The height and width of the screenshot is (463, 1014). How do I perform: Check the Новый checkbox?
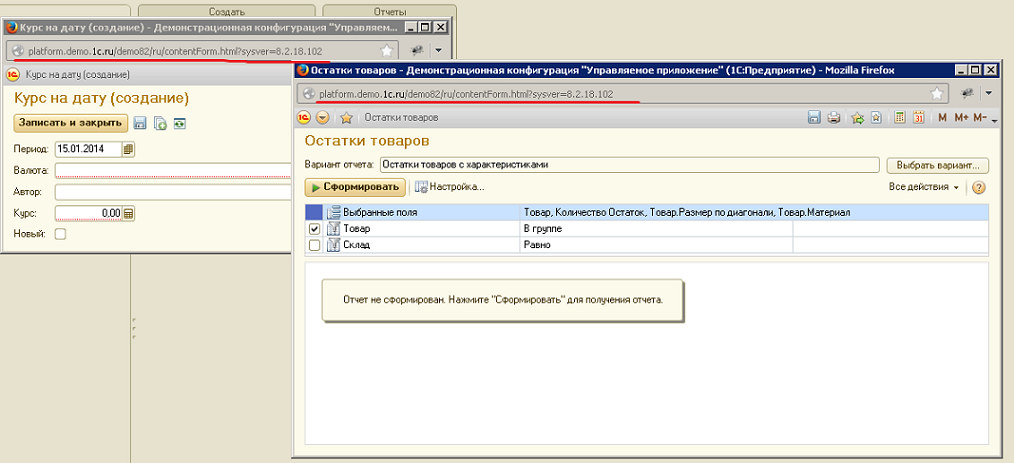click(60, 234)
